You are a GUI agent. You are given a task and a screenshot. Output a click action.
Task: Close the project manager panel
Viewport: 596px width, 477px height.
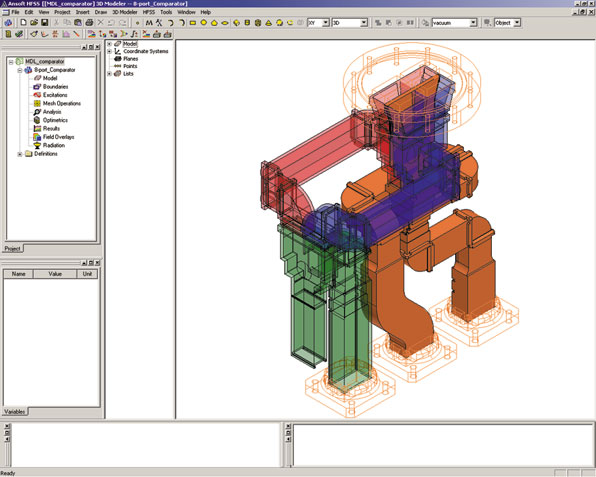point(97,47)
